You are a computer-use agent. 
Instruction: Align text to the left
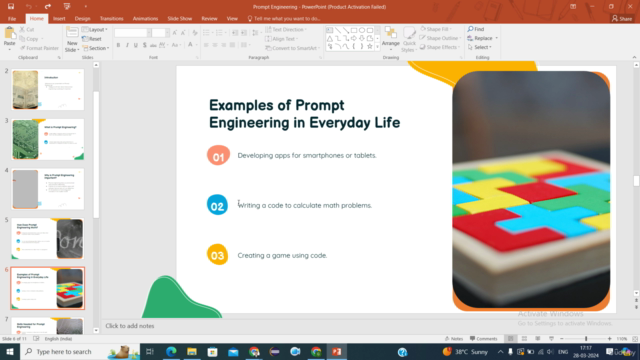pos(206,45)
